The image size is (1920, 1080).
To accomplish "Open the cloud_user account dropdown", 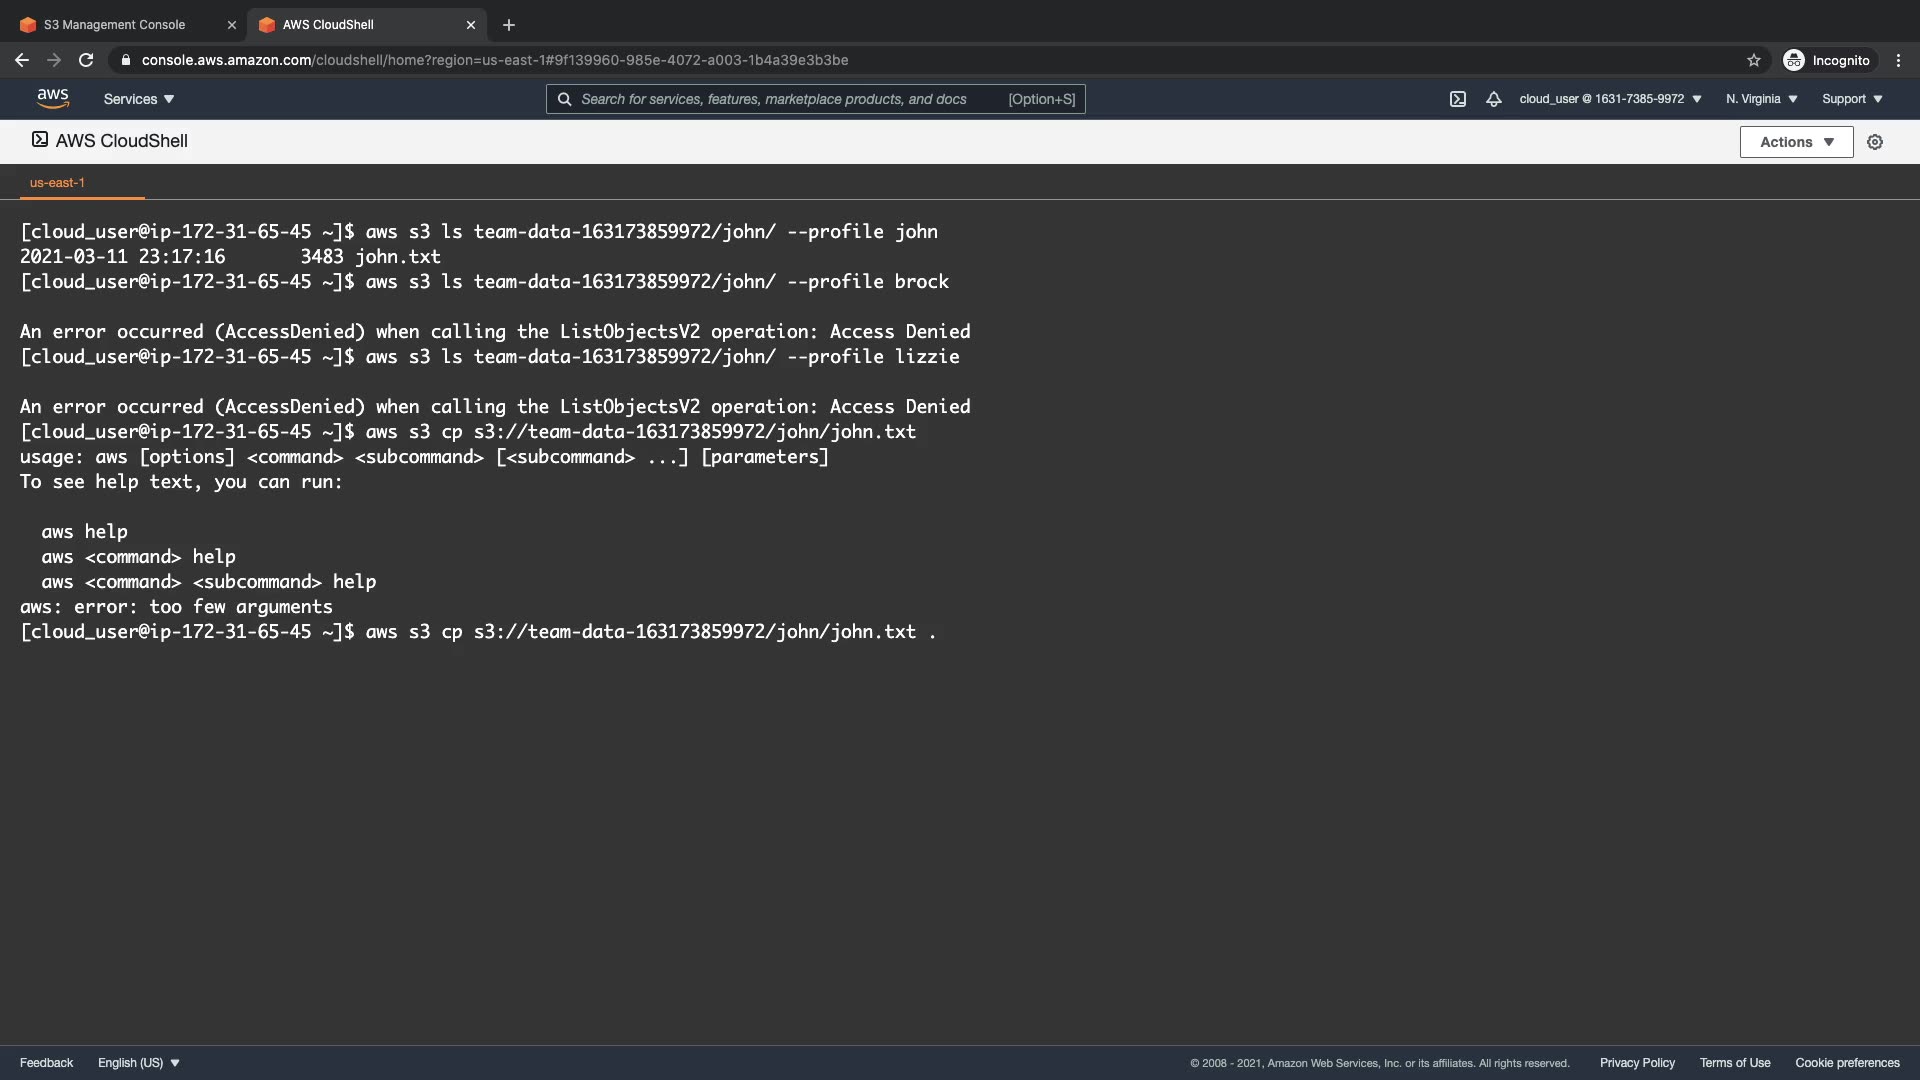I will pyautogui.click(x=1610, y=99).
